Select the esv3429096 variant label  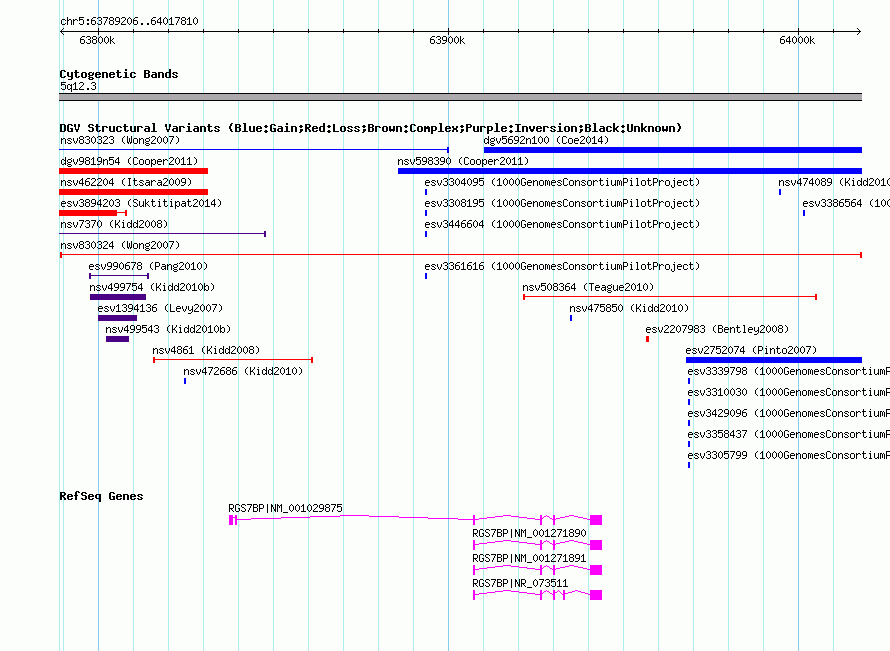(x=788, y=413)
